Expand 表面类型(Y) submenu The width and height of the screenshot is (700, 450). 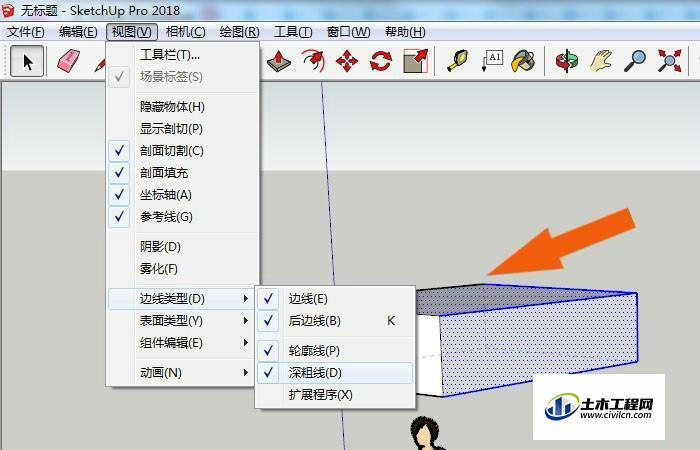tap(183, 321)
